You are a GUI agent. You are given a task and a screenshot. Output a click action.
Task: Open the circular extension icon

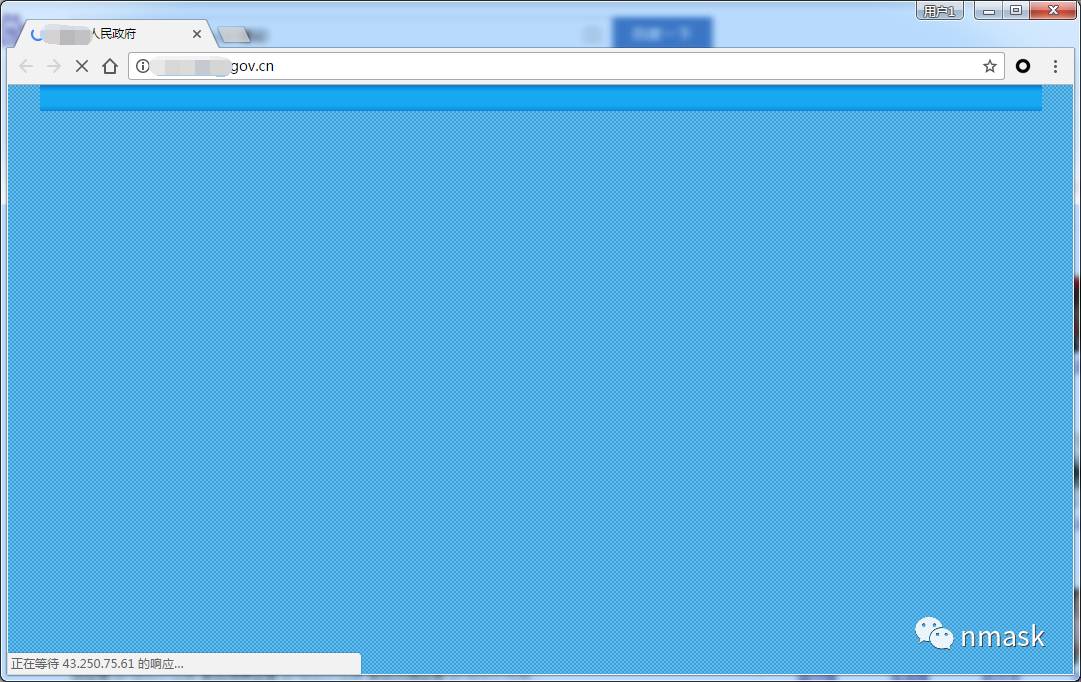point(1023,67)
